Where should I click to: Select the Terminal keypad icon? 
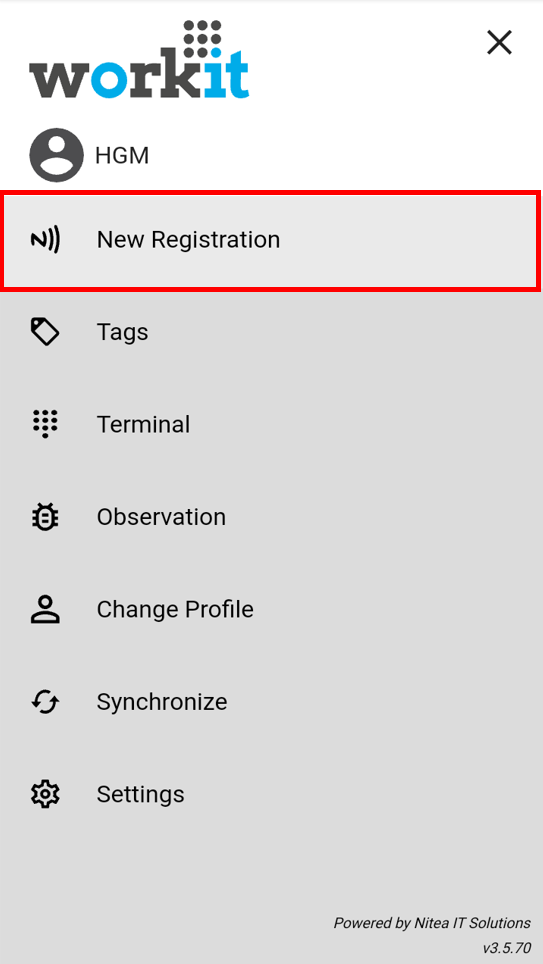45,424
